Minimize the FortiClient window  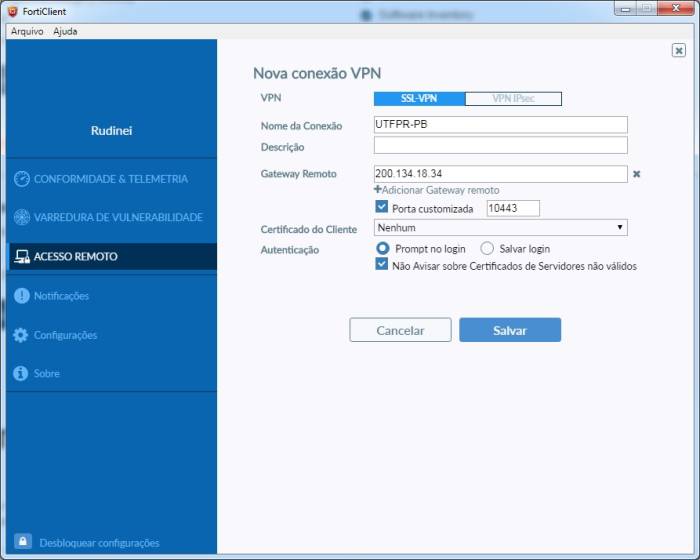(x=625, y=8)
